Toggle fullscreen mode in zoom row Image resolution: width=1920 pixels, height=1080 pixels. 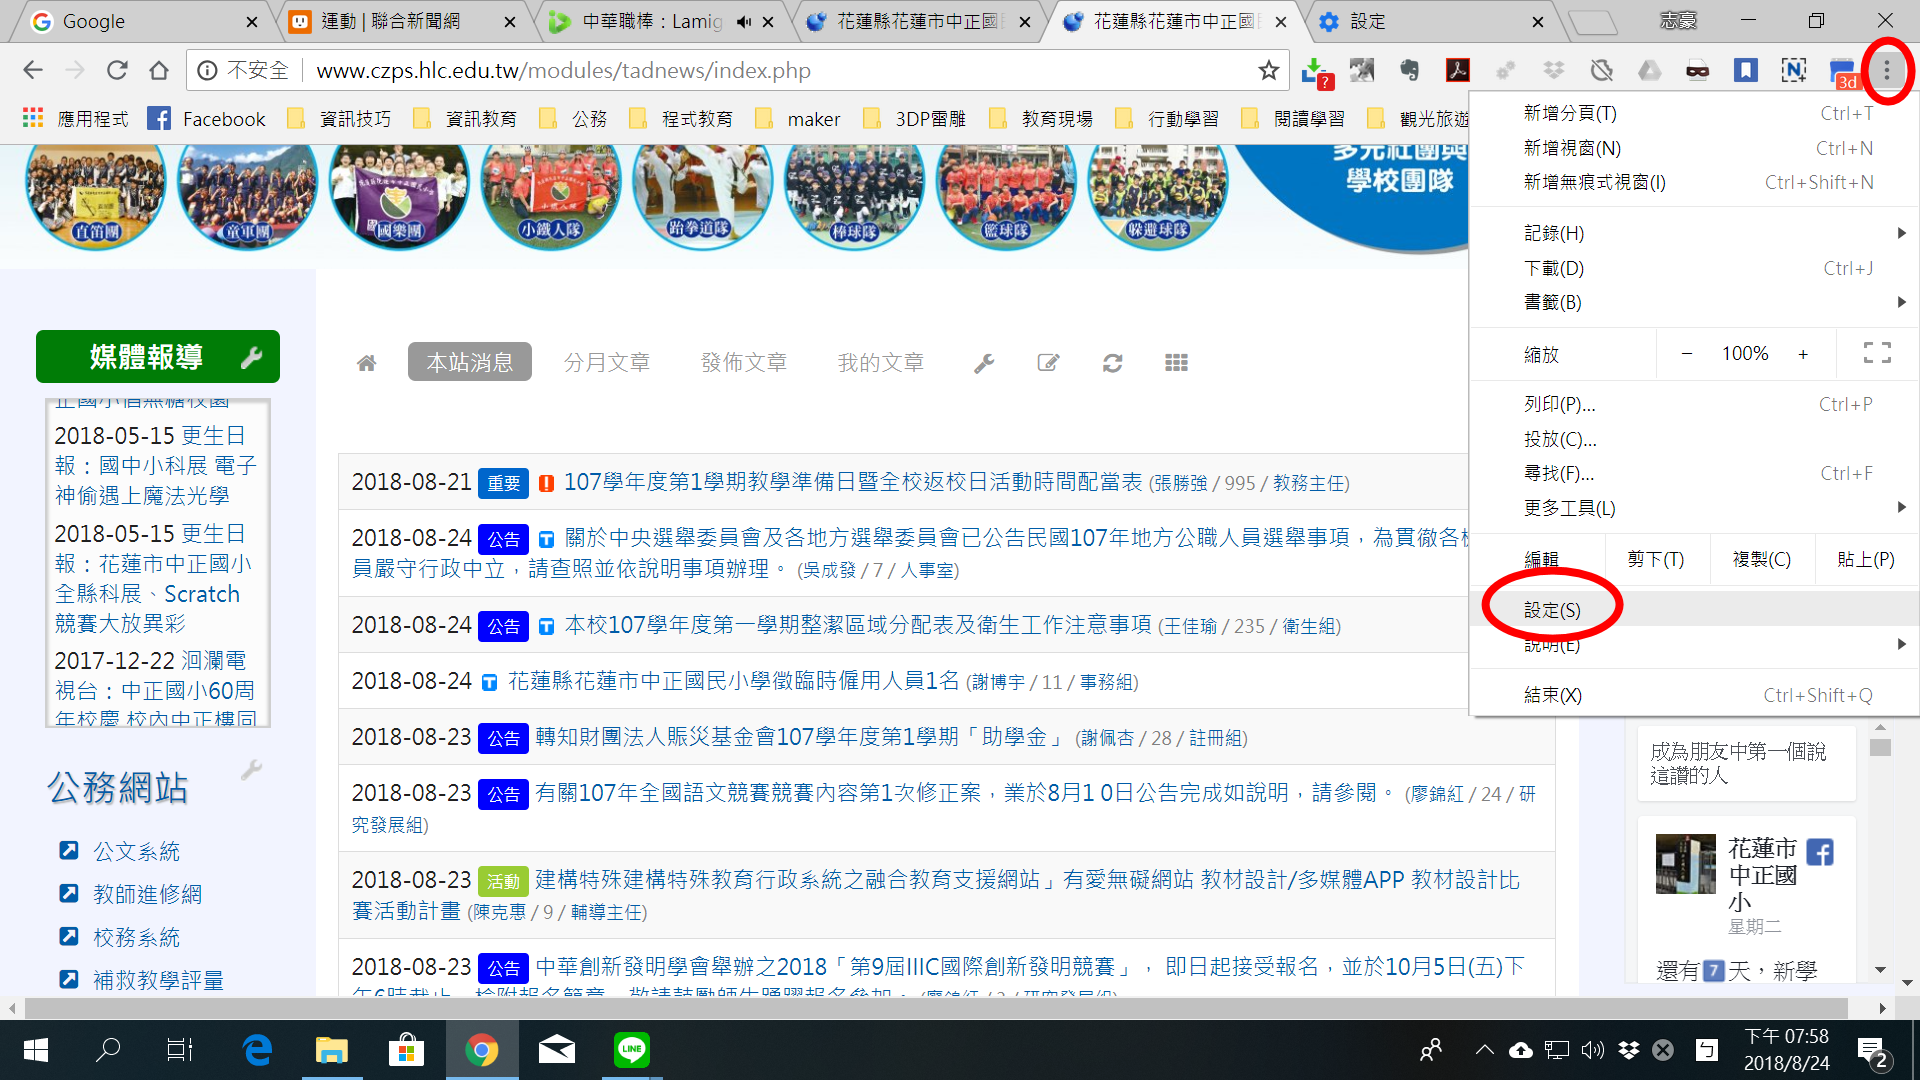[x=1876, y=353]
